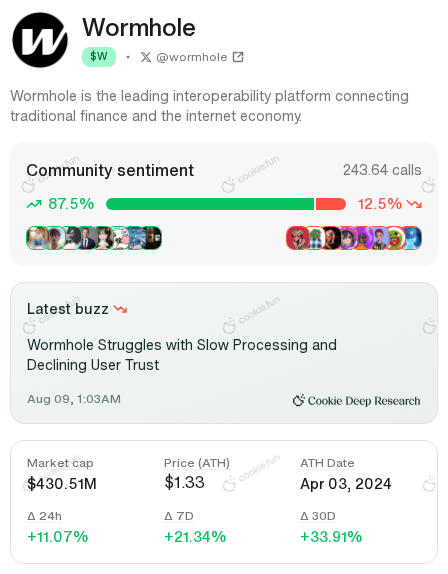Image resolution: width=448 pixels, height=574 pixels.
Task: Click the Cookie Deep Research cookie icon
Action: 298,400
